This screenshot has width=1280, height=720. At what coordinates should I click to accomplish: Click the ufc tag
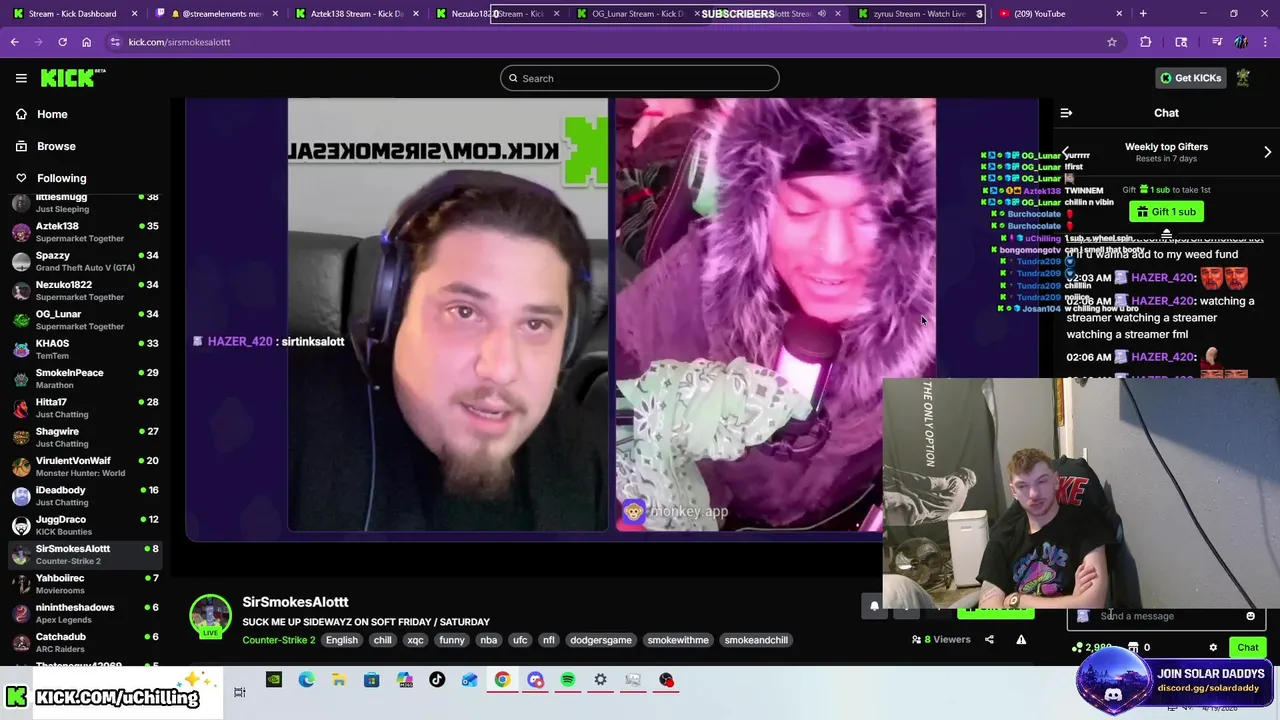[x=520, y=640]
